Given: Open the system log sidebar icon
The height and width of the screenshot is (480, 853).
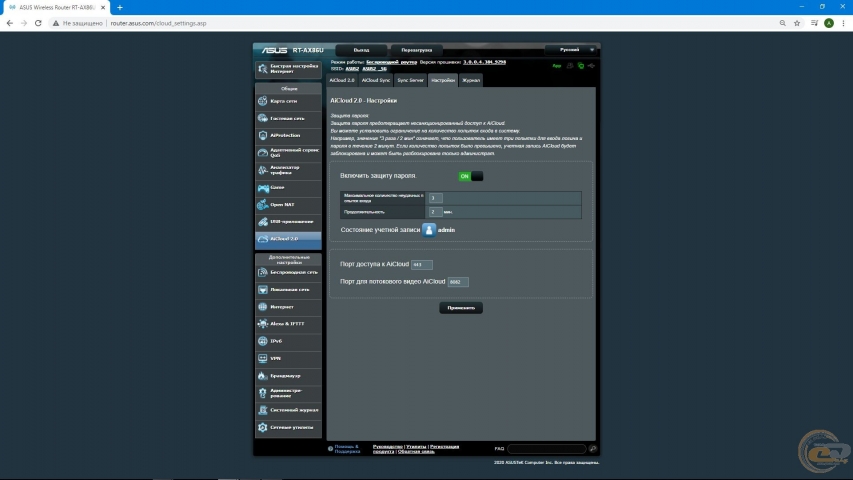Looking at the screenshot, I should tap(263, 410).
